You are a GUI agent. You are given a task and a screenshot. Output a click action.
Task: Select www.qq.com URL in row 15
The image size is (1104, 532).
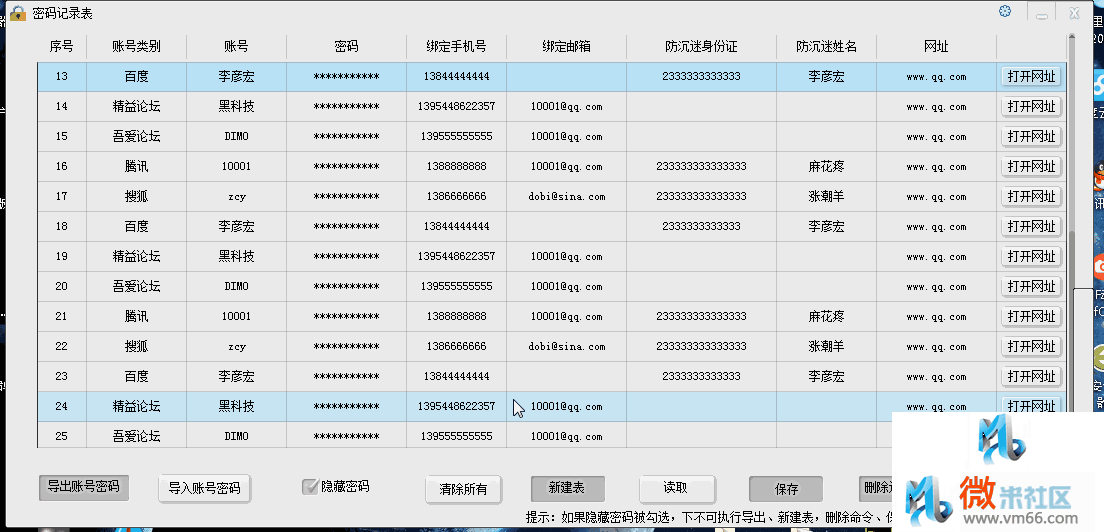click(x=936, y=137)
